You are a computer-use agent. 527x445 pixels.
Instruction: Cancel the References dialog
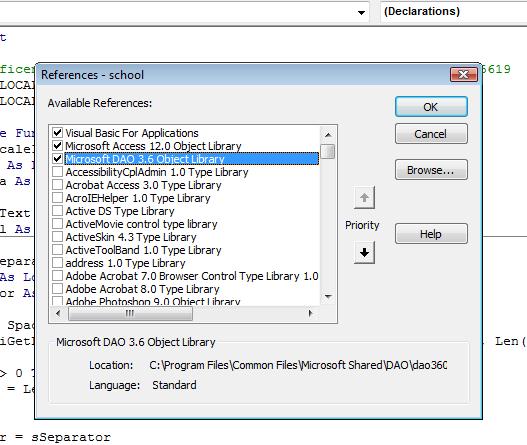pyautogui.click(x=431, y=134)
